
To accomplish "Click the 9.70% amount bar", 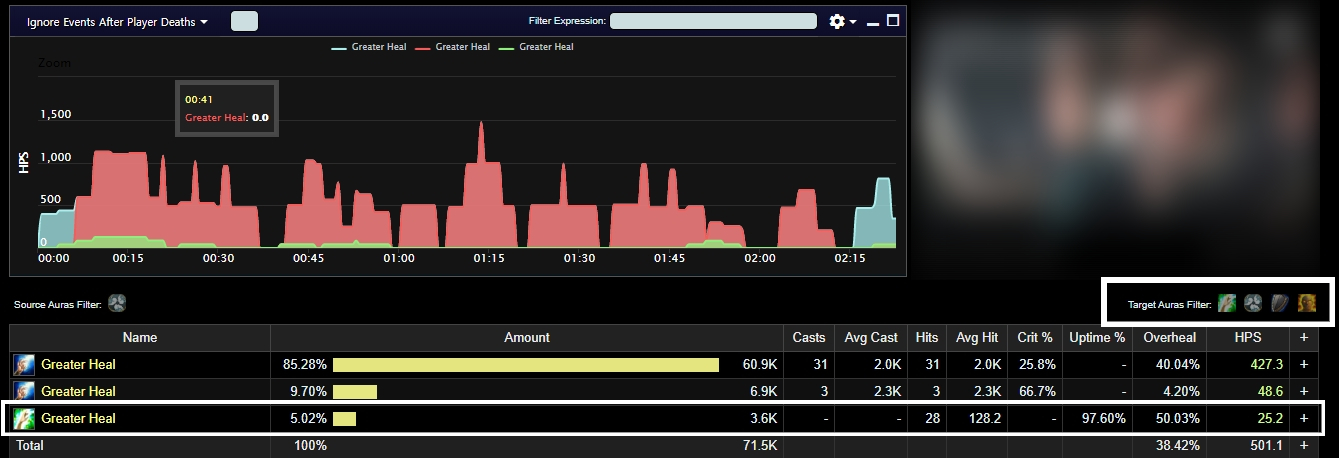I will coord(355,391).
